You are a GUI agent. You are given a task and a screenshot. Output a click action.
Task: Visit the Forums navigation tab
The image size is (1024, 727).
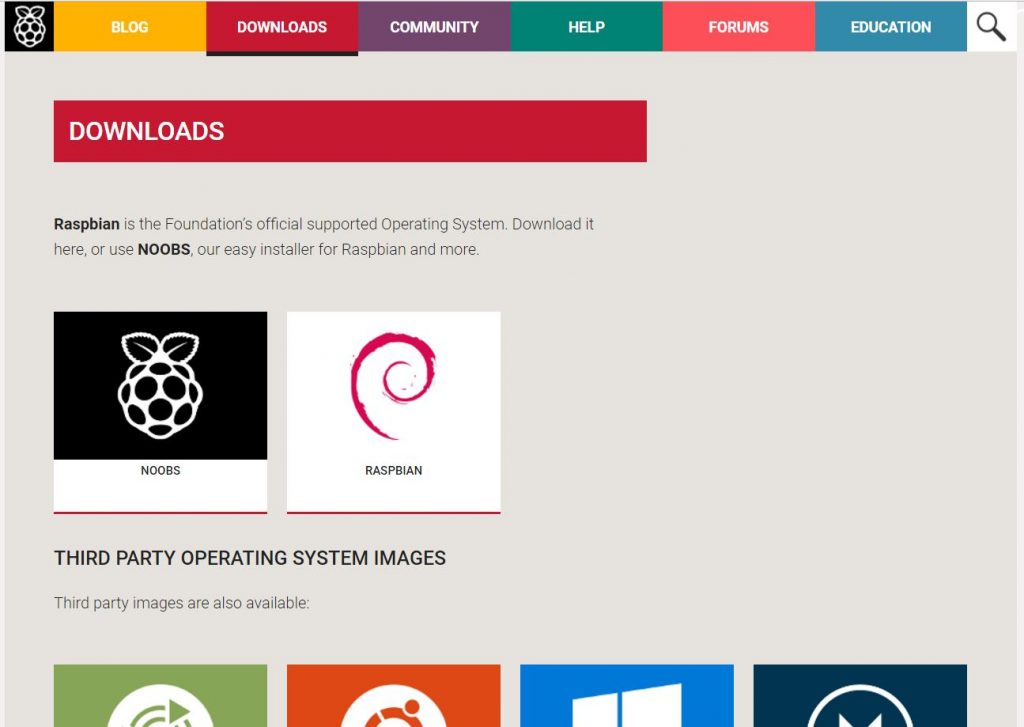(738, 27)
